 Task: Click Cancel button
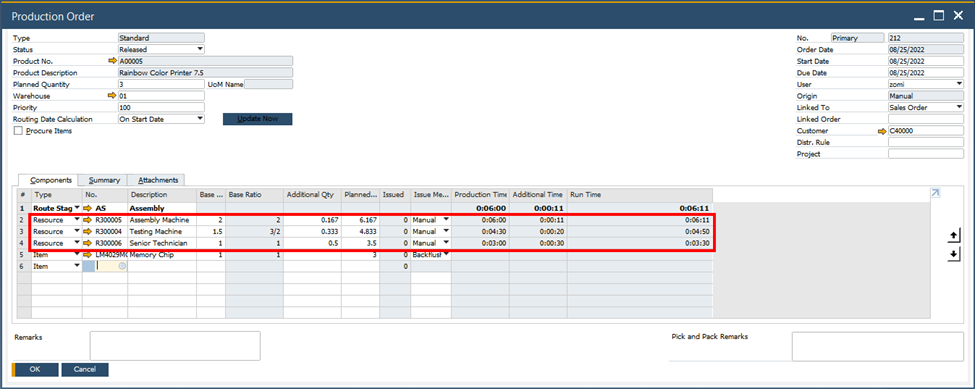[x=85, y=370]
